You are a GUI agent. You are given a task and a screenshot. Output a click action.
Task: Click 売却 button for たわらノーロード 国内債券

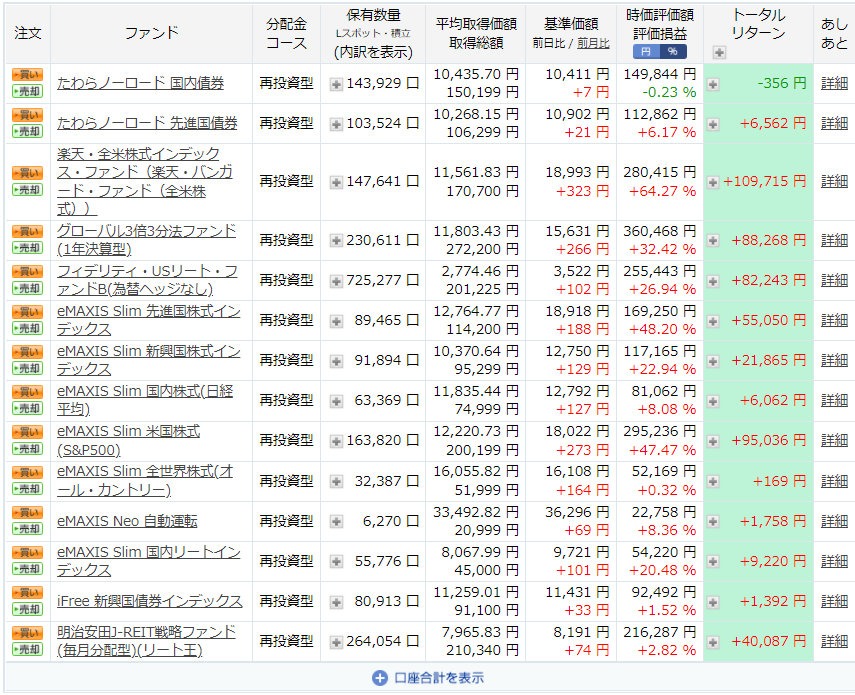tap(27, 92)
